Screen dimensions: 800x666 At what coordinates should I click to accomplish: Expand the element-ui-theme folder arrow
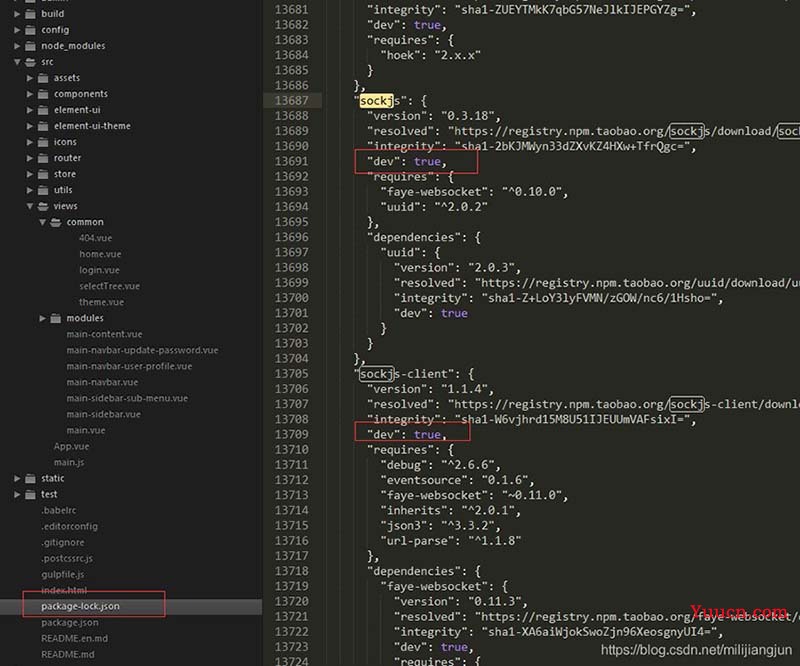(x=30, y=126)
